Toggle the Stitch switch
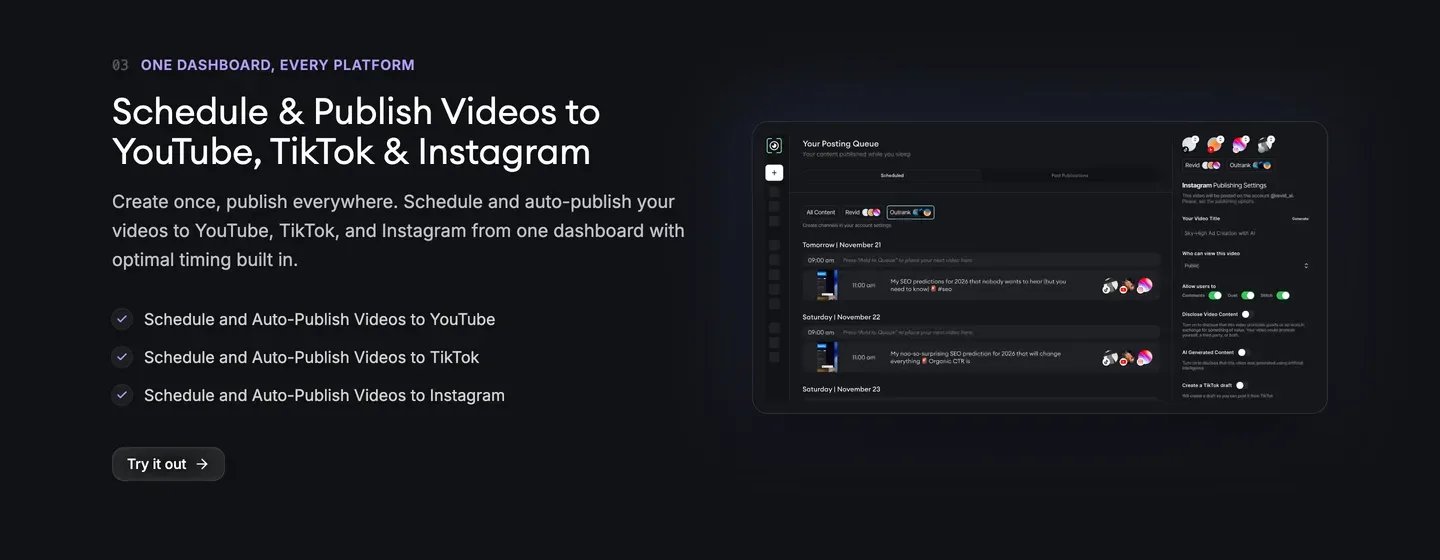The height and width of the screenshot is (560, 1440). click(1283, 295)
